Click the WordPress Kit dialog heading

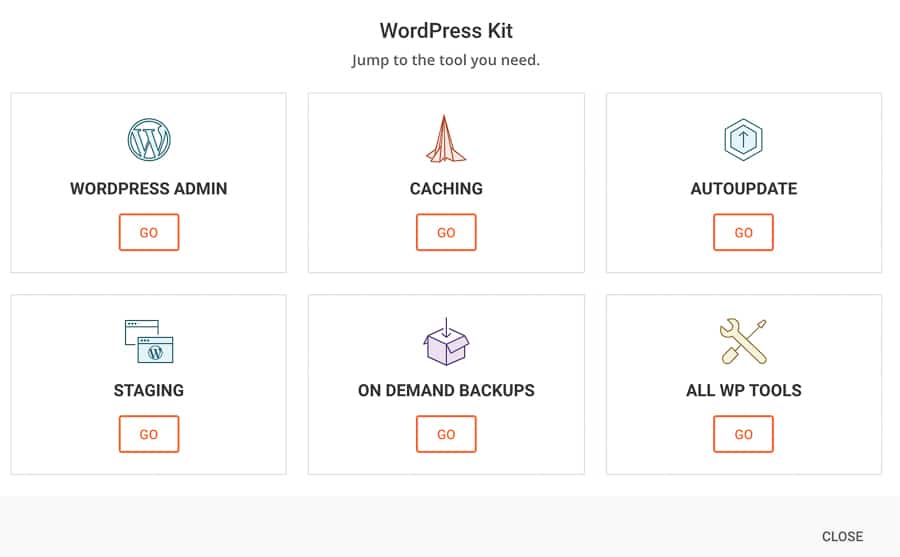(446, 30)
